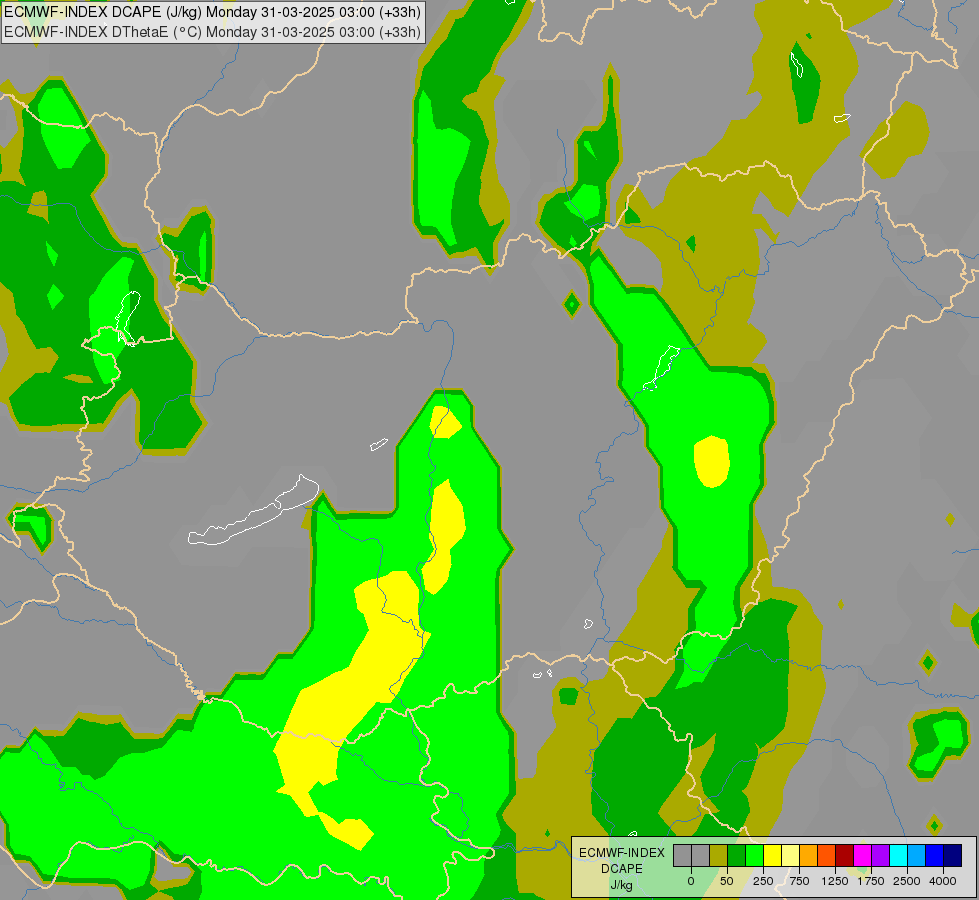Click the bright green legend swatch
Image resolution: width=979 pixels, height=900 pixels.
(x=755, y=855)
